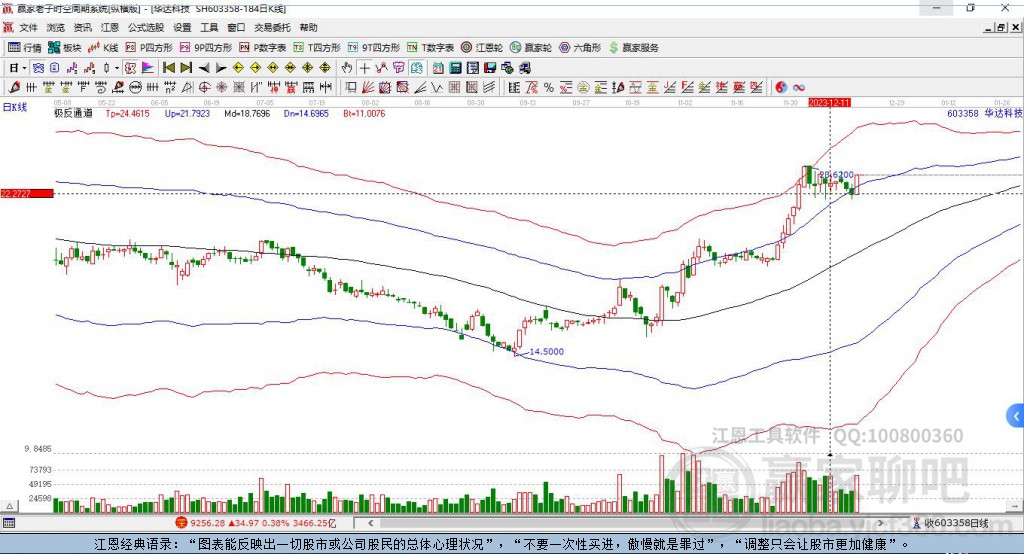Click the red floppy save icon

pyautogui.click(x=490, y=68)
